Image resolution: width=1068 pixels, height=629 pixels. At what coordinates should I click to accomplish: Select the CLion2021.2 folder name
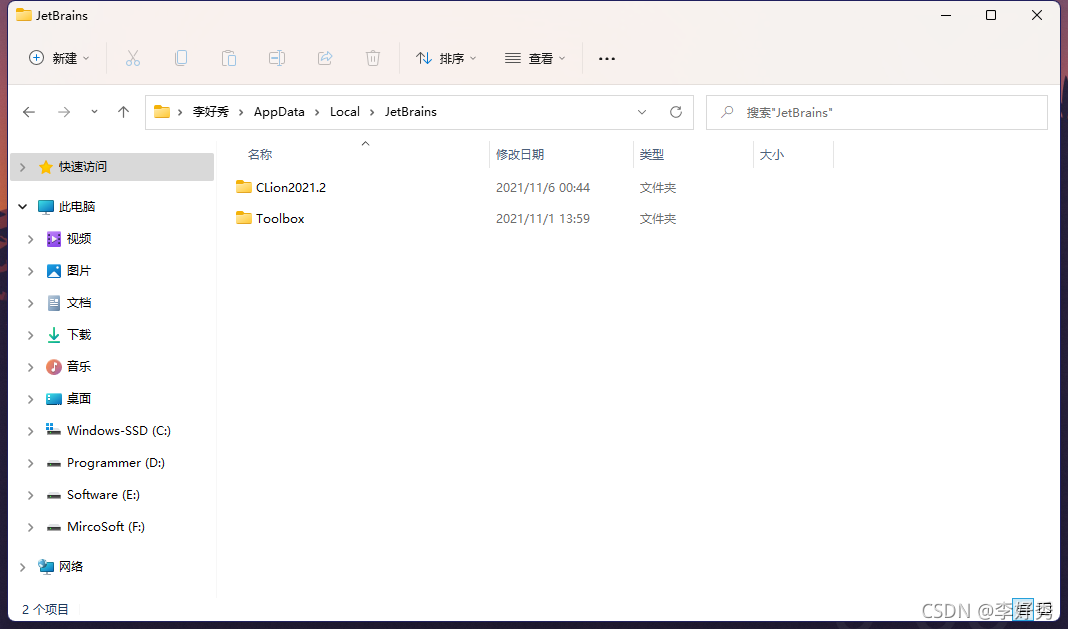click(x=291, y=187)
